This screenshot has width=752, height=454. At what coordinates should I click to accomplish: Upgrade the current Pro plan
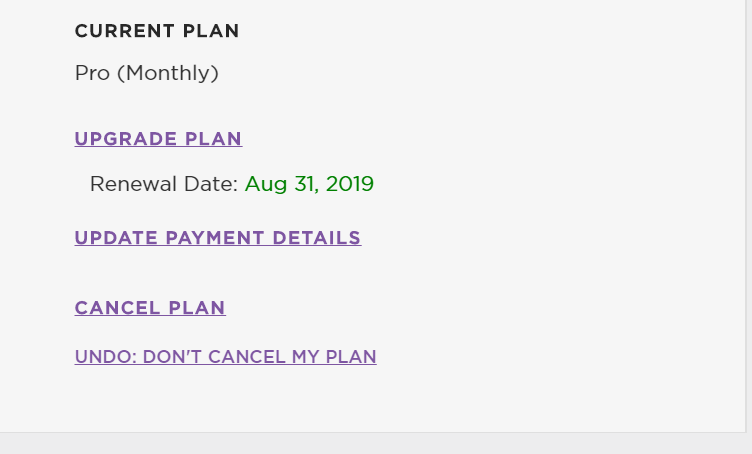[x=158, y=139]
